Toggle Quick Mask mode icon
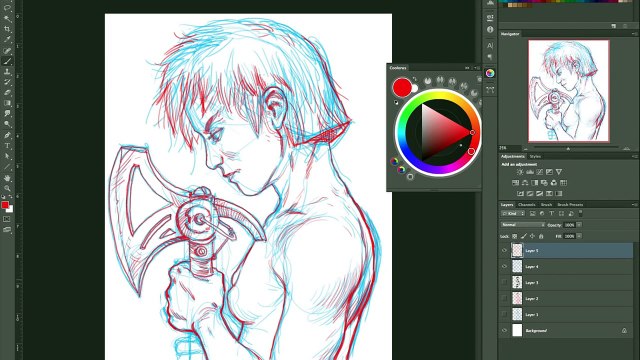640x360 pixels. point(7,219)
